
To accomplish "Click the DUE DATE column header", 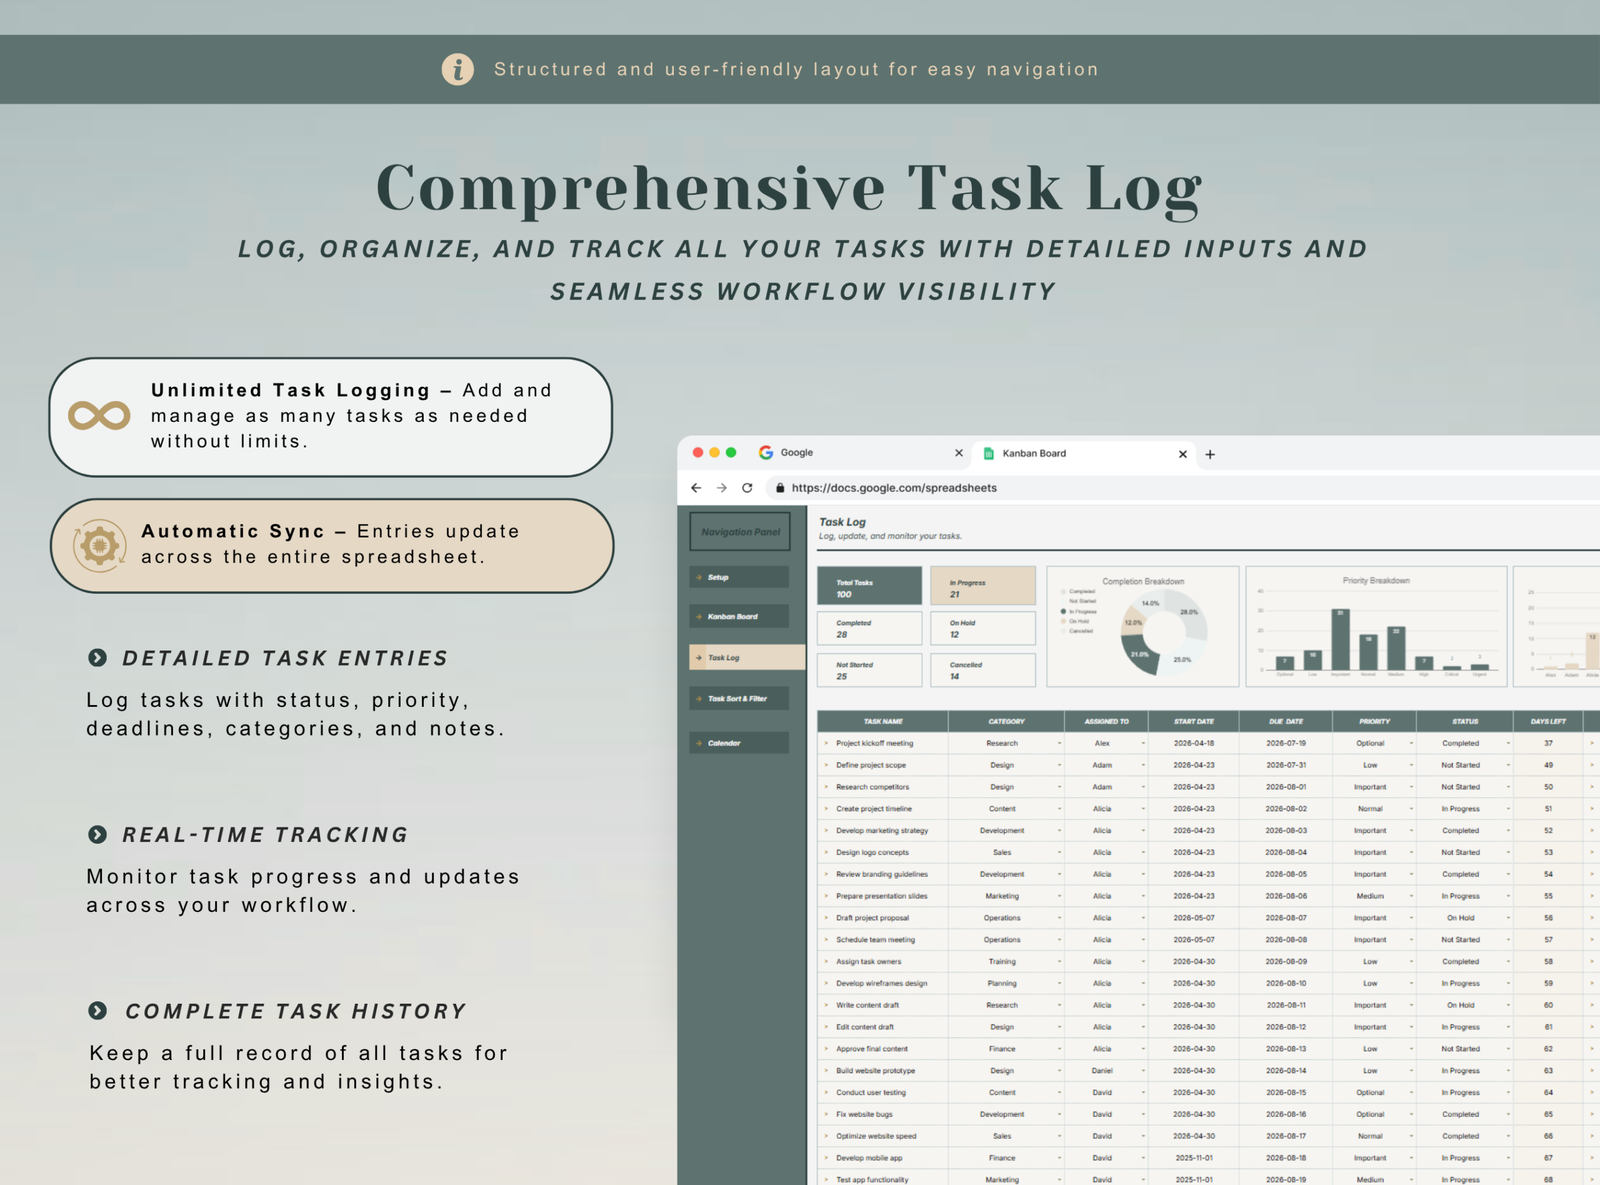I will 1286,721.
